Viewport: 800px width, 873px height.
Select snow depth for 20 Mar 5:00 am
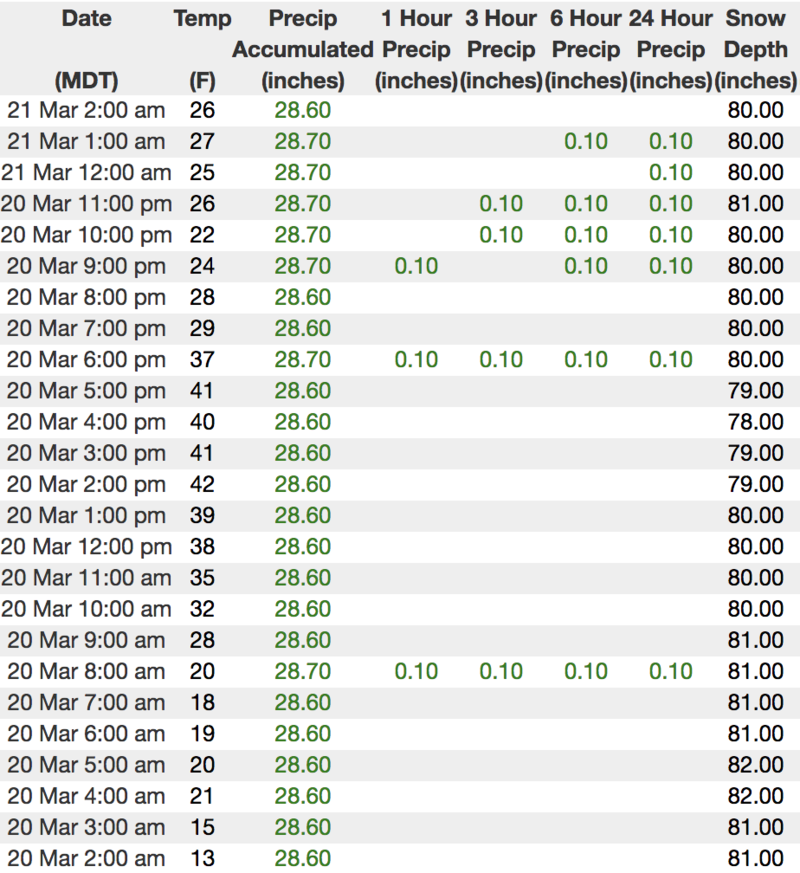click(x=756, y=765)
